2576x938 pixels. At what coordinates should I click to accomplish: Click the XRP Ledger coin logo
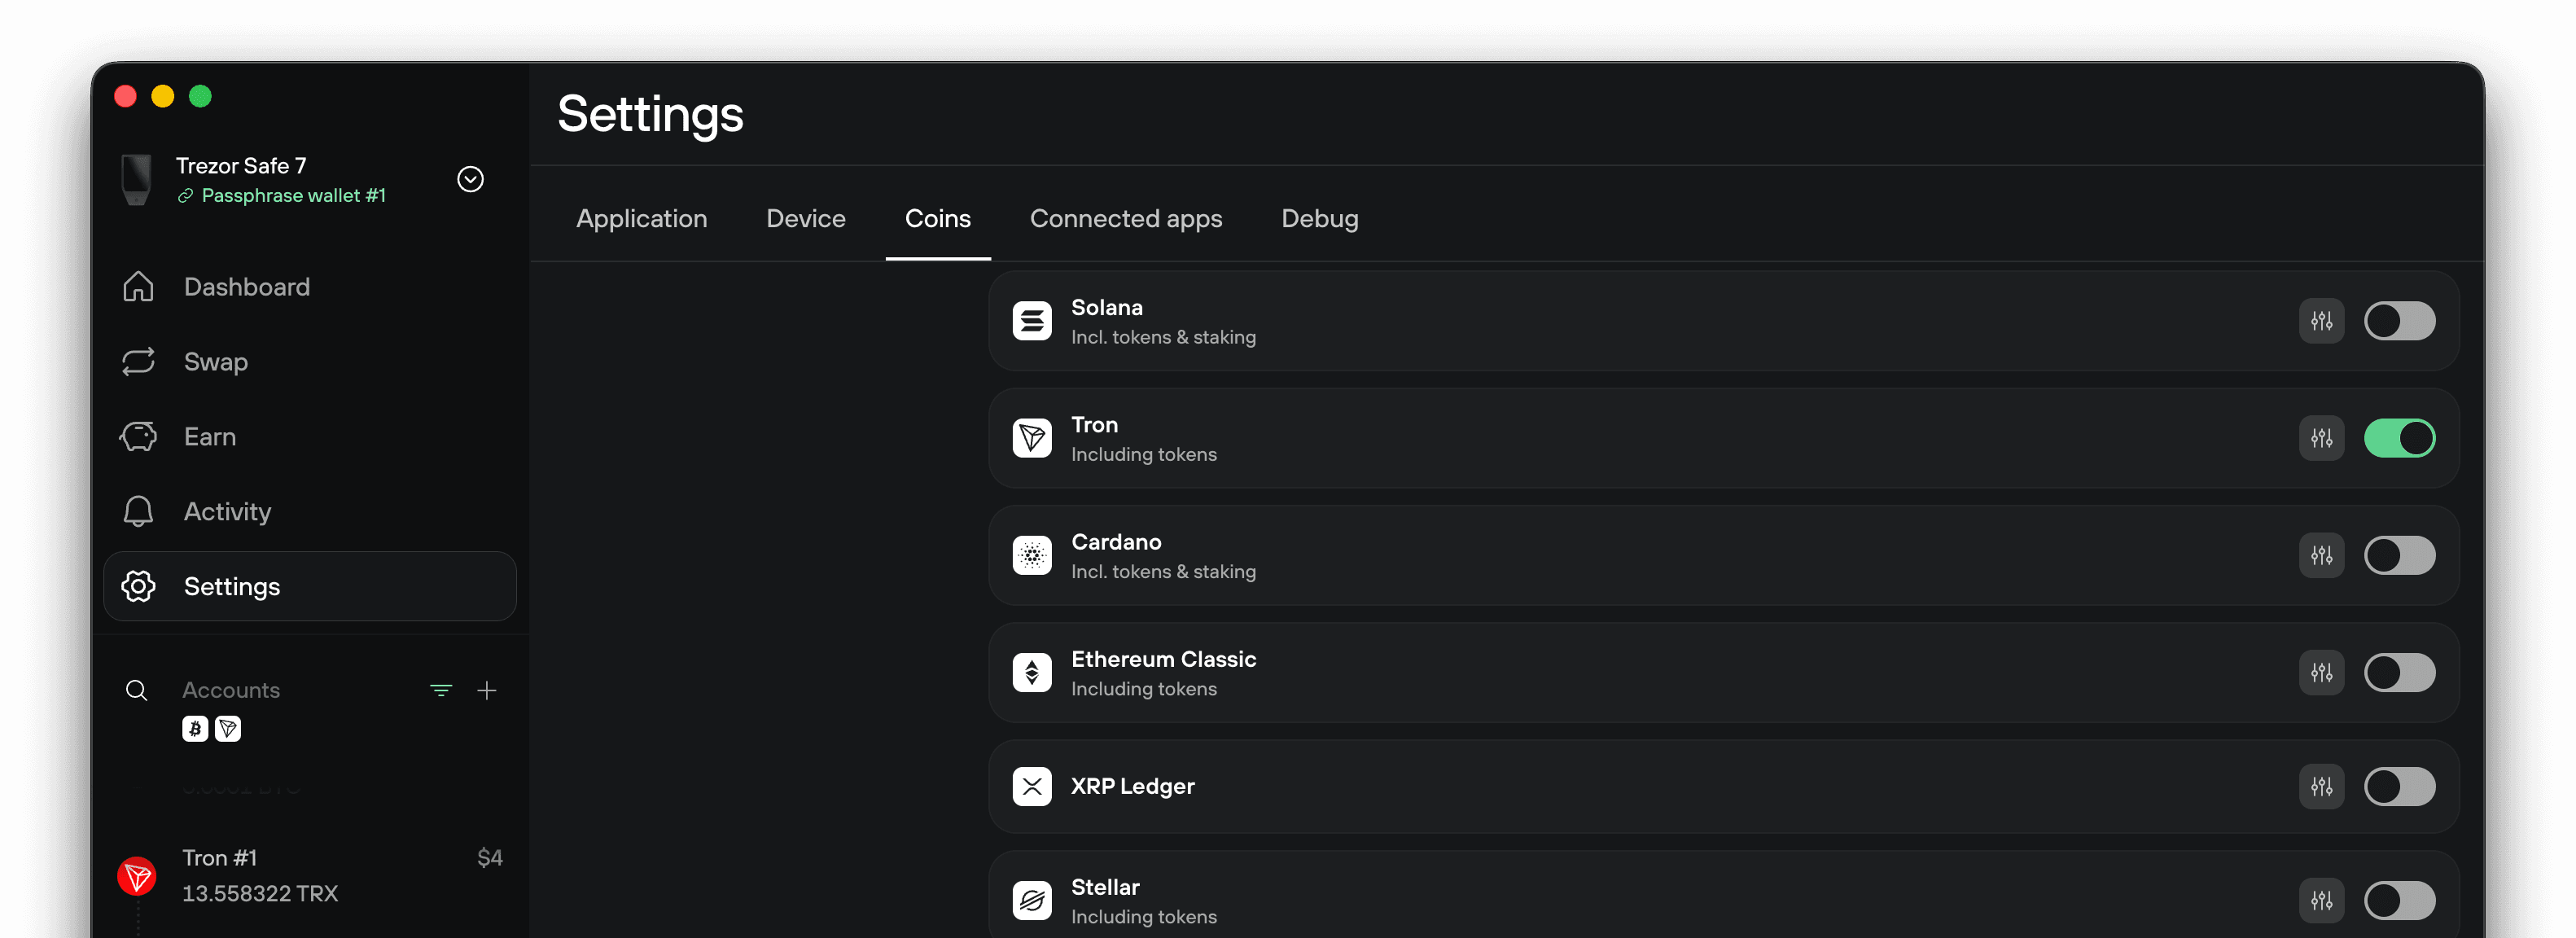[1031, 786]
